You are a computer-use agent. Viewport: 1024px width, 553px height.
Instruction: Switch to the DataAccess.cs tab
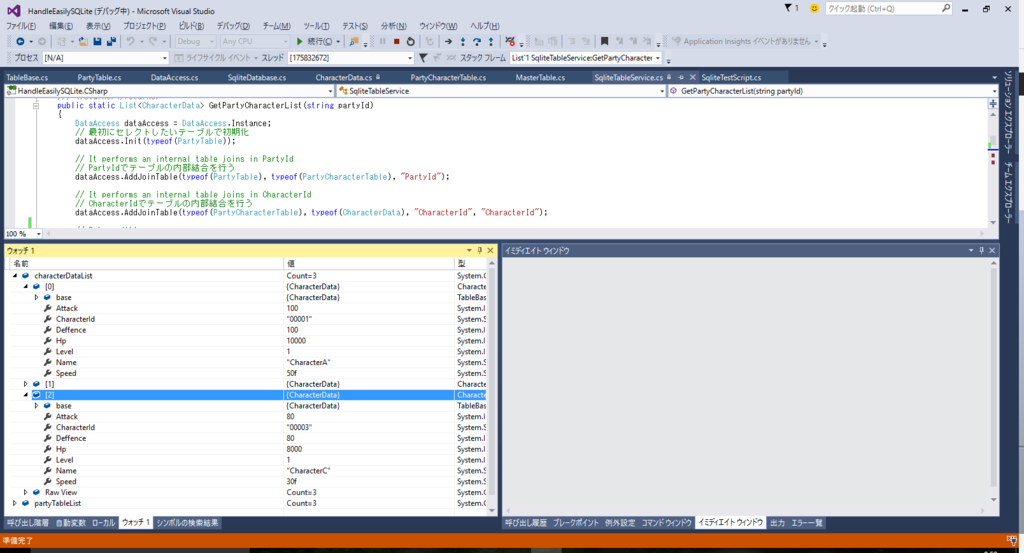pos(174,77)
